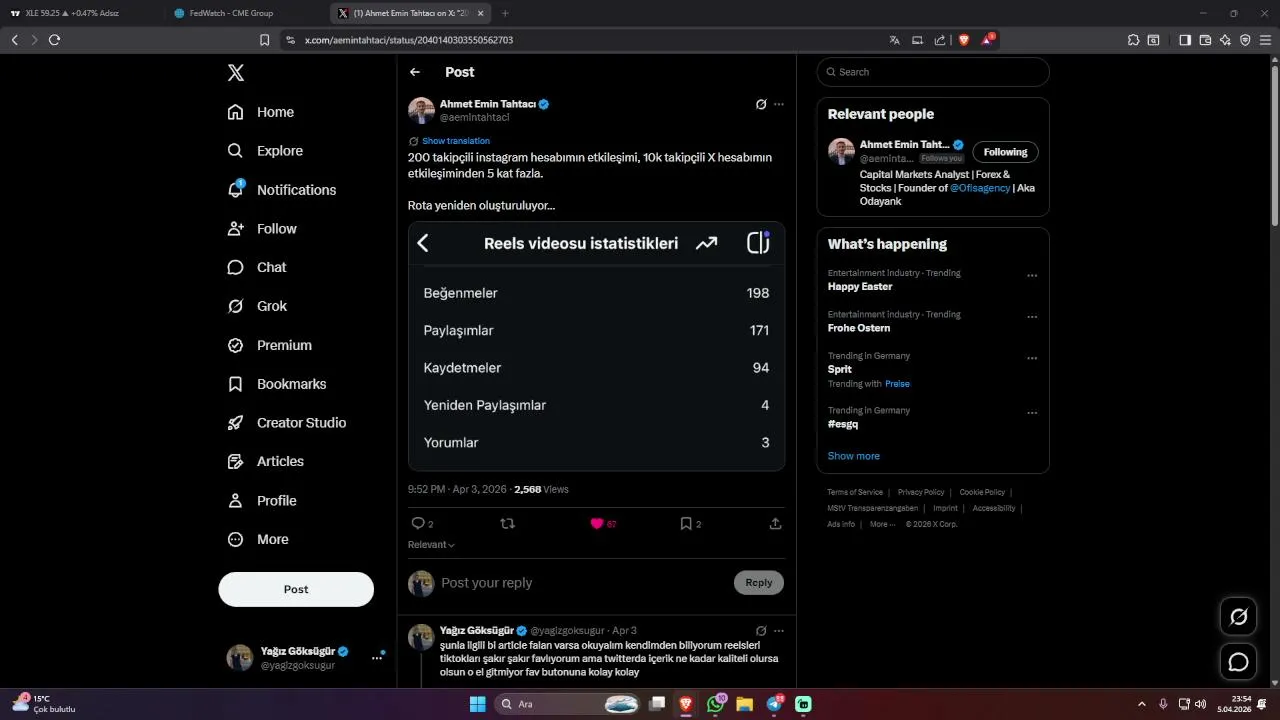The width and height of the screenshot is (1280, 720).
Task: Open Articles in the sidebar
Action: pos(266,462)
